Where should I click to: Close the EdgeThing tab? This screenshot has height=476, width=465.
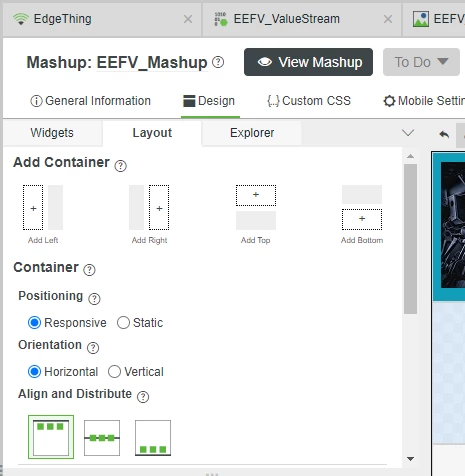click(188, 19)
